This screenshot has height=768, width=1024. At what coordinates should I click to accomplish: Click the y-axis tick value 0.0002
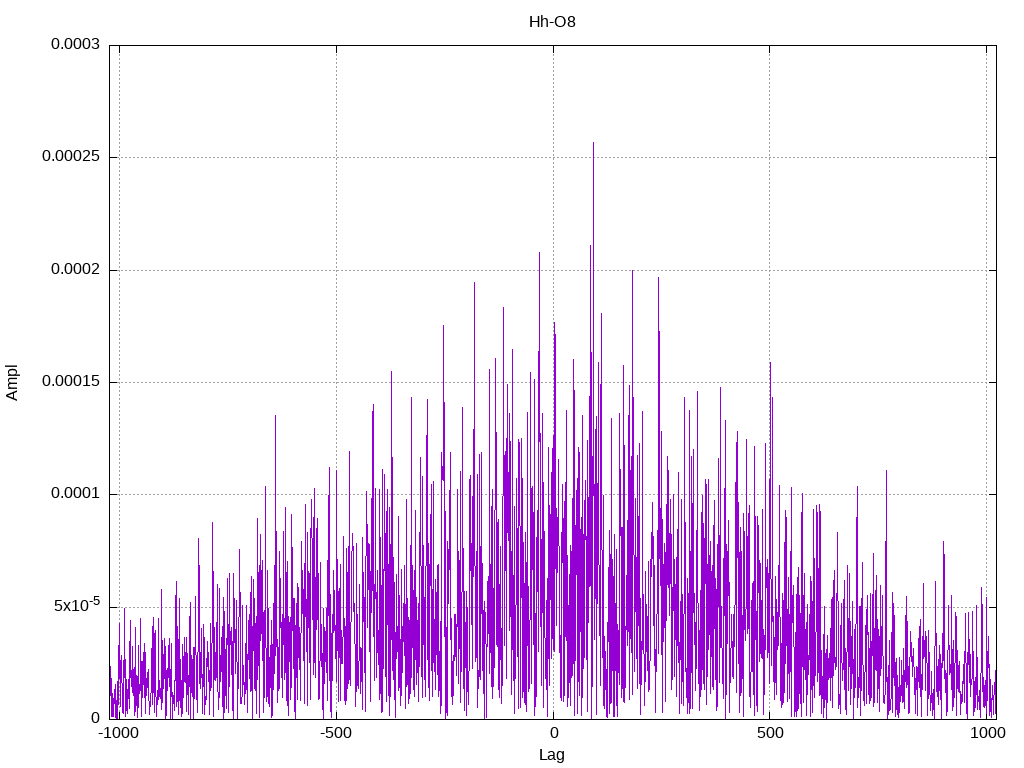(76, 270)
